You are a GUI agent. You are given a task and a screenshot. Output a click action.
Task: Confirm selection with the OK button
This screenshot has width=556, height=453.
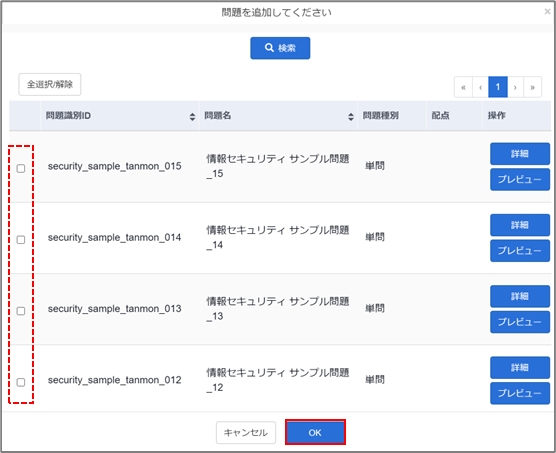point(315,432)
